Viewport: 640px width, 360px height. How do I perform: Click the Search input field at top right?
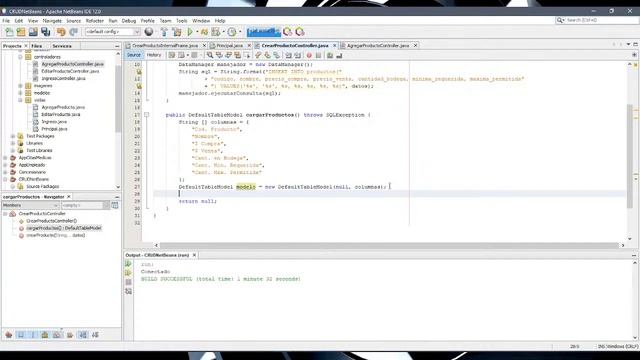pos(597,20)
